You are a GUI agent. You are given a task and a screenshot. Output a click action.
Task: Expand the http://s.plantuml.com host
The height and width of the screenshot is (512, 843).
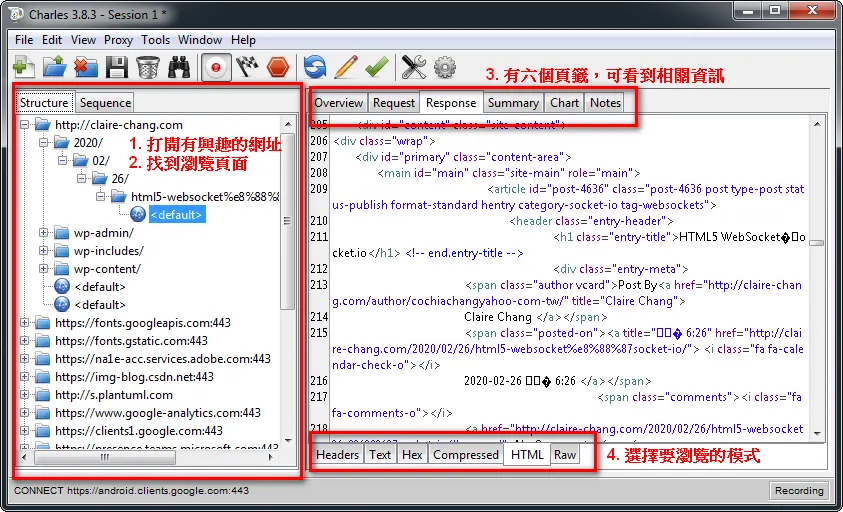point(24,395)
